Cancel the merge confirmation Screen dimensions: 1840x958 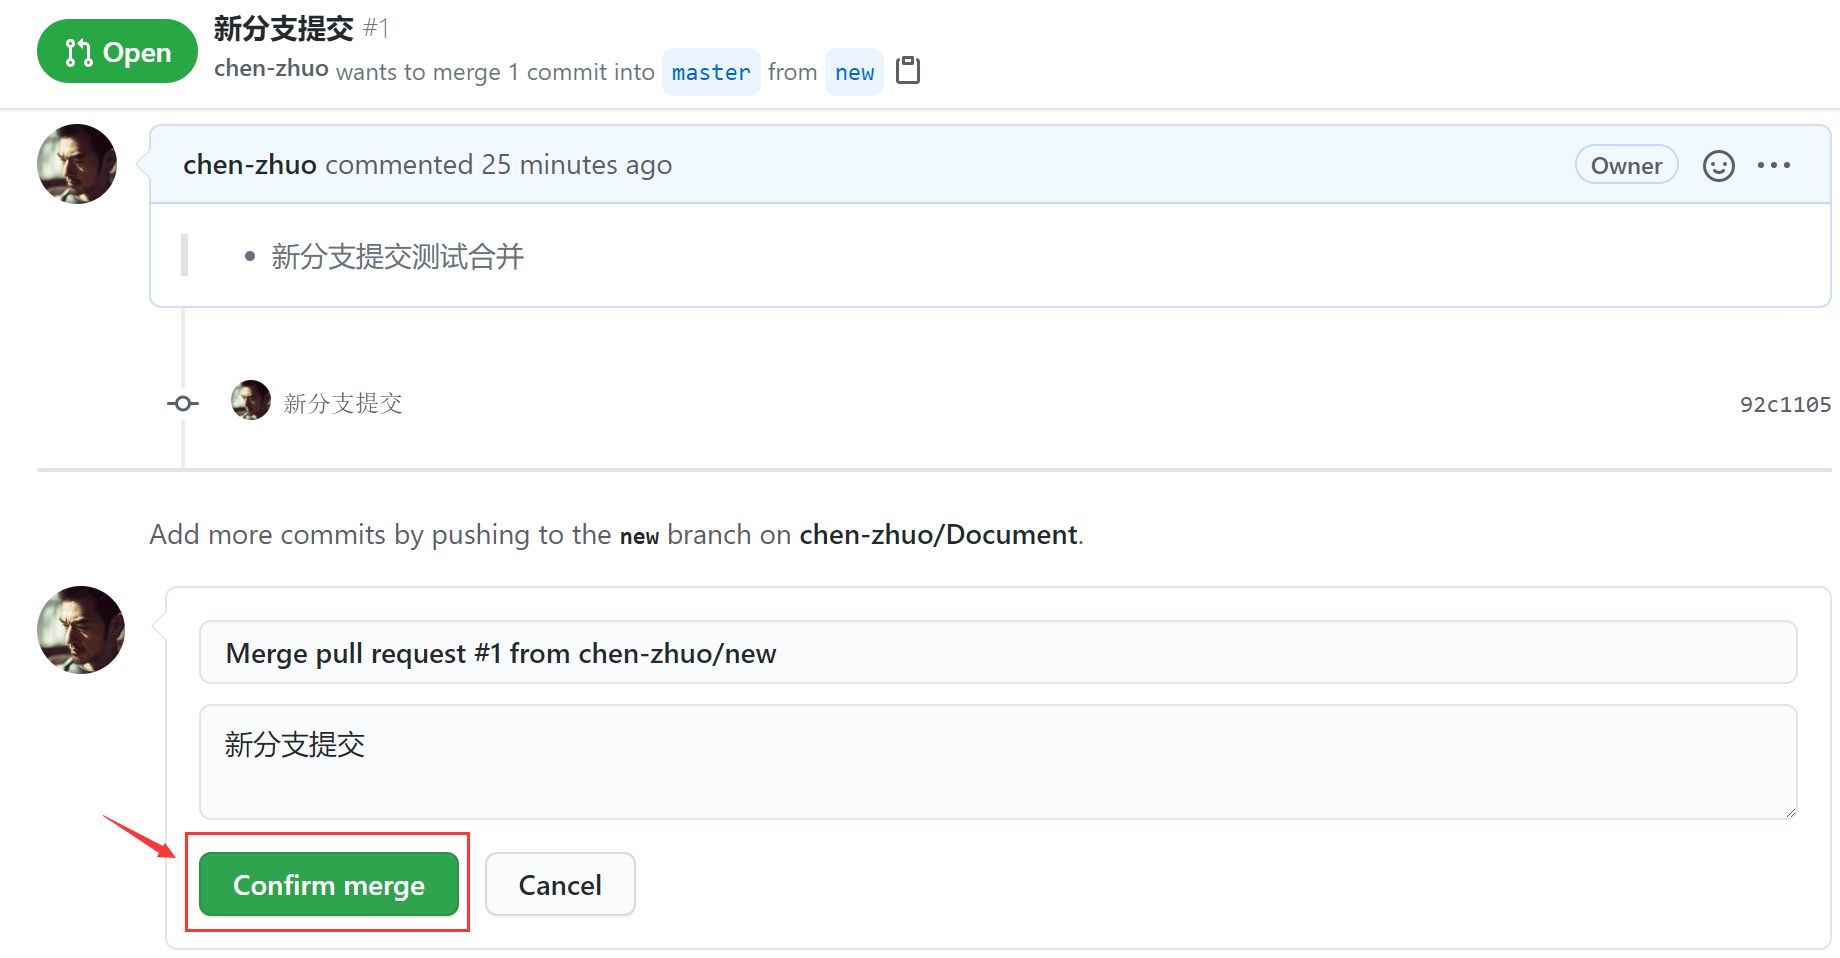[x=559, y=885]
